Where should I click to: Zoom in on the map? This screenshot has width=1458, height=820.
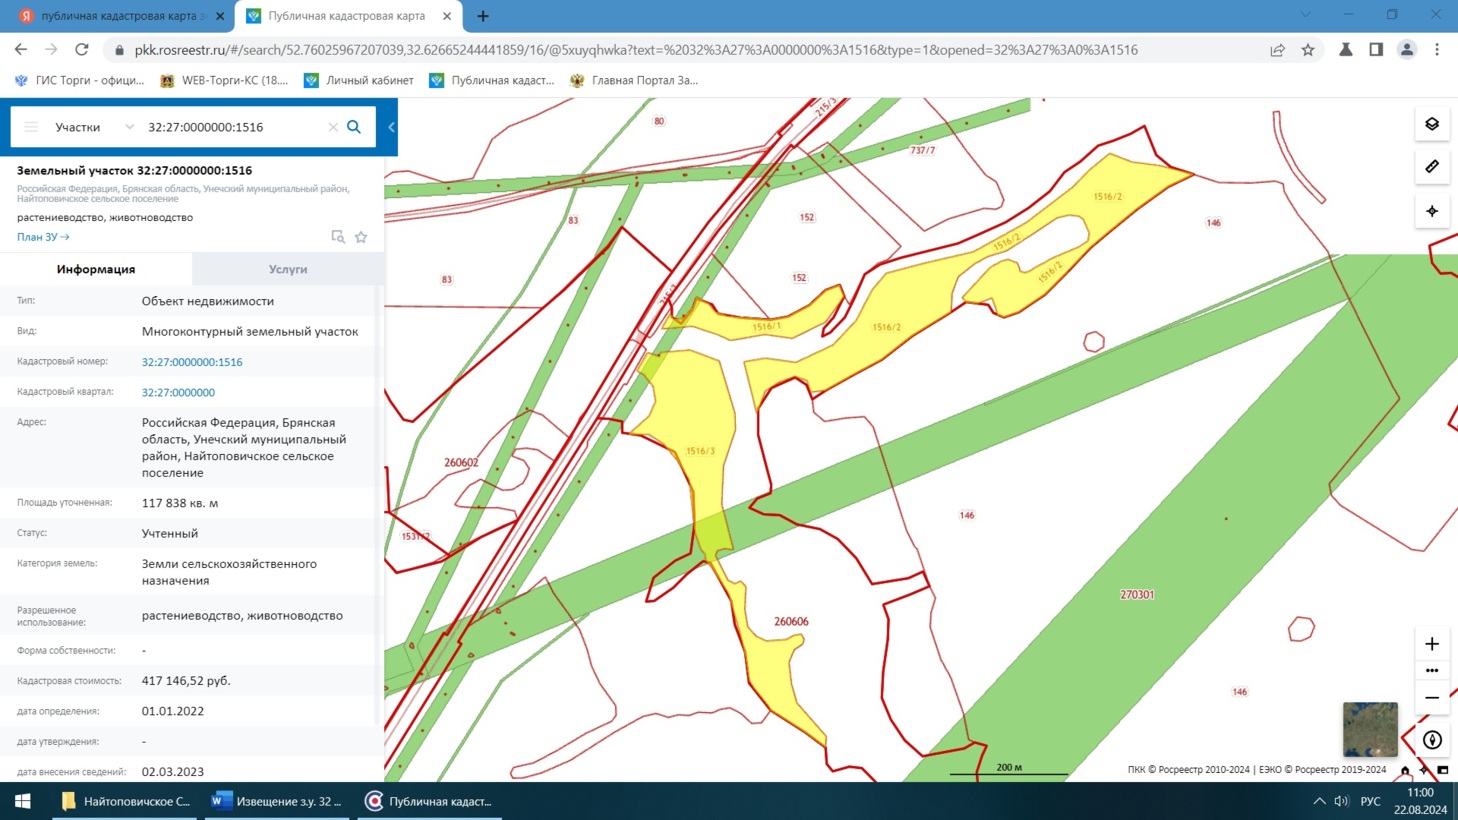click(1432, 644)
